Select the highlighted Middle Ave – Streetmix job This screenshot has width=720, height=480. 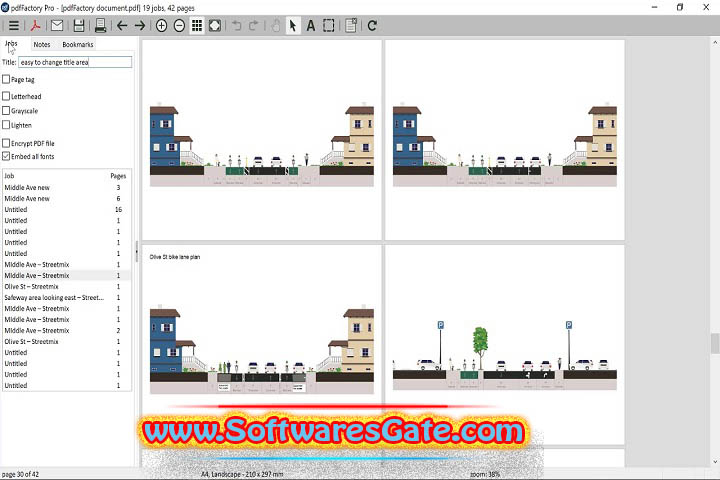(x=67, y=276)
